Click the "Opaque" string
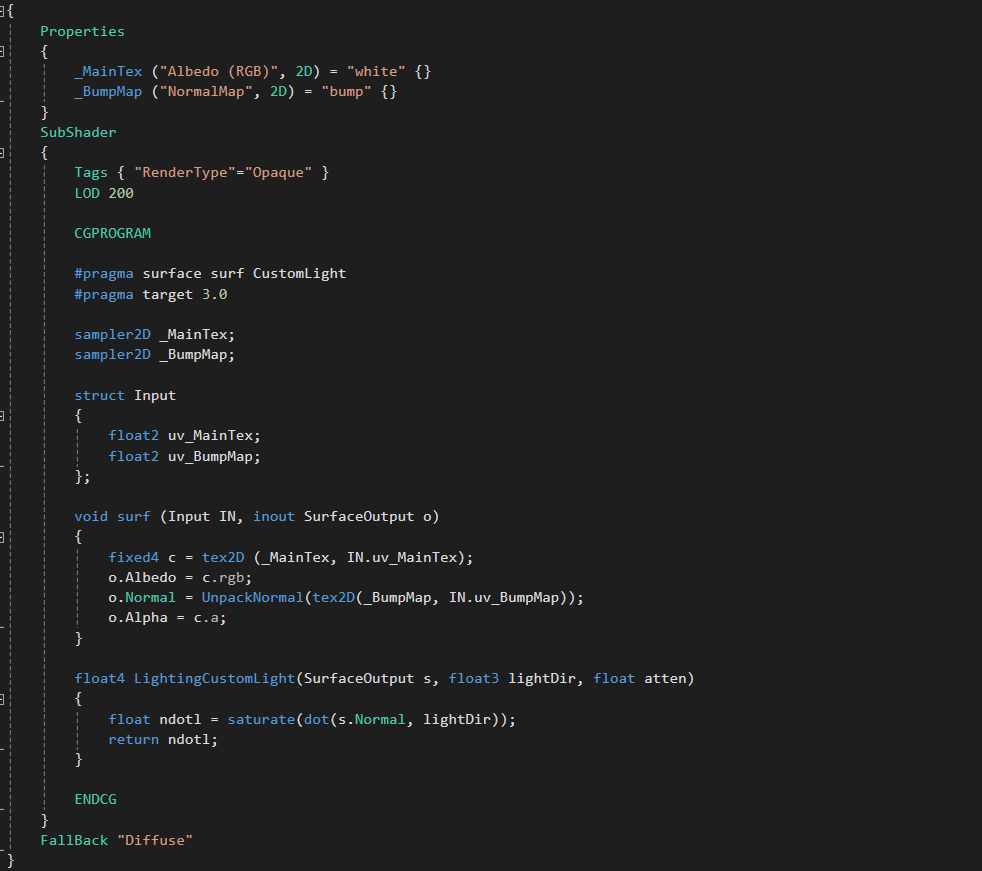The height and width of the screenshot is (871, 982). [x=278, y=173]
